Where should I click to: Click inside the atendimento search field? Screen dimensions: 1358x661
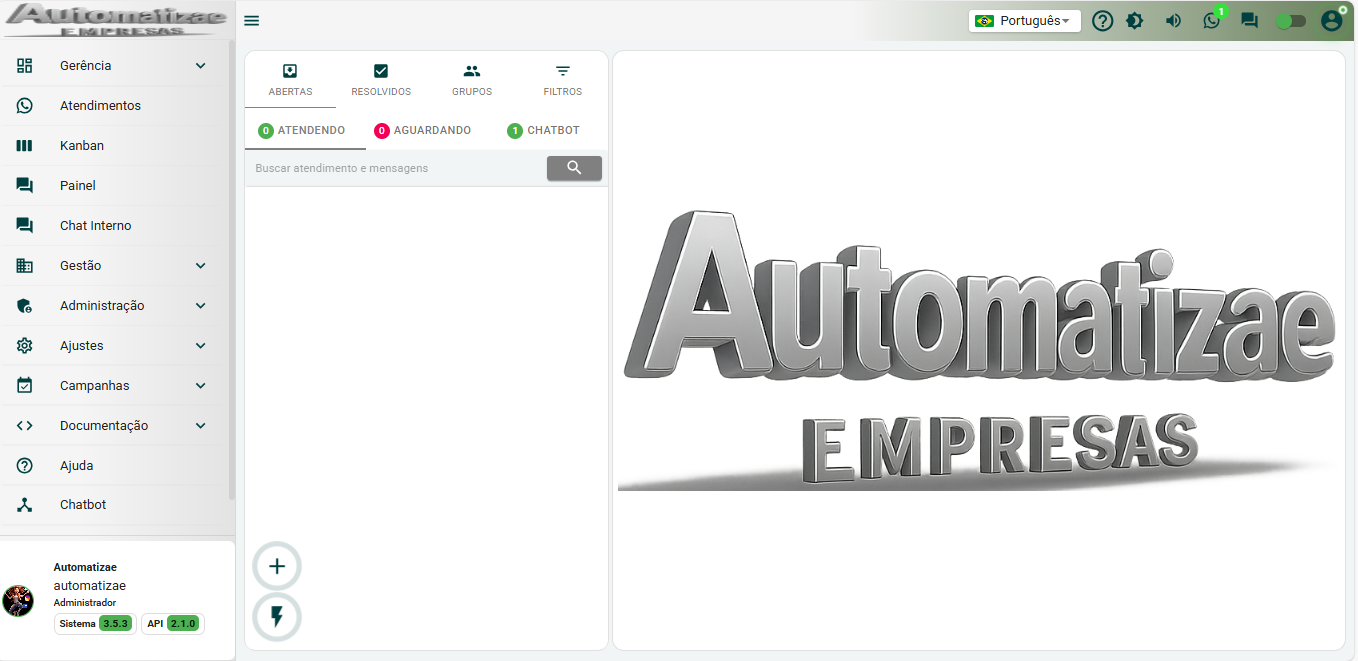click(390, 168)
